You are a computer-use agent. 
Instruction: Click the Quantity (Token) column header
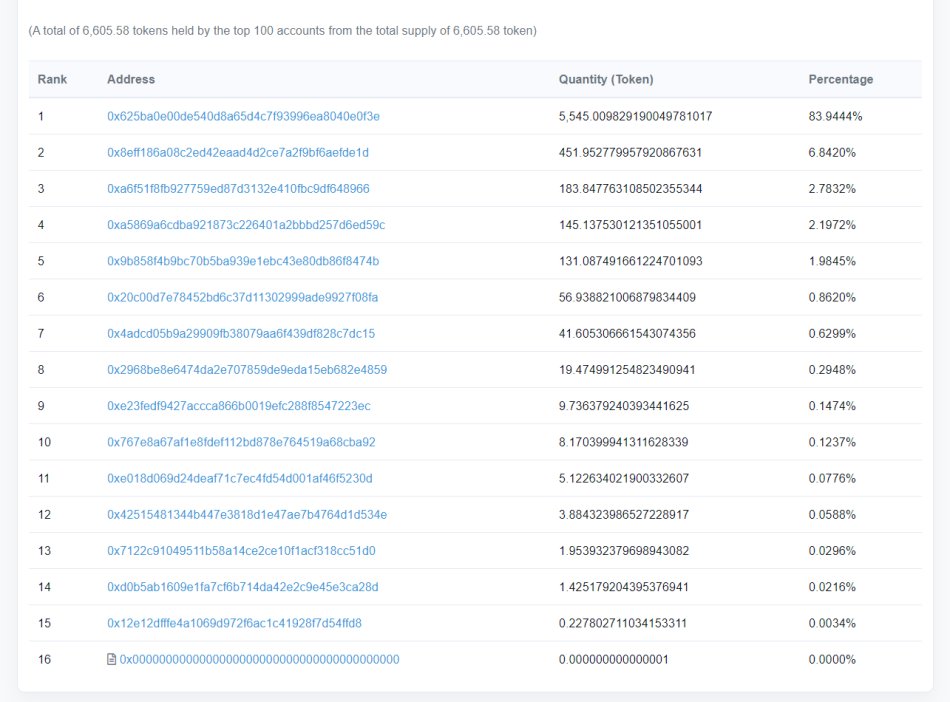[608, 79]
